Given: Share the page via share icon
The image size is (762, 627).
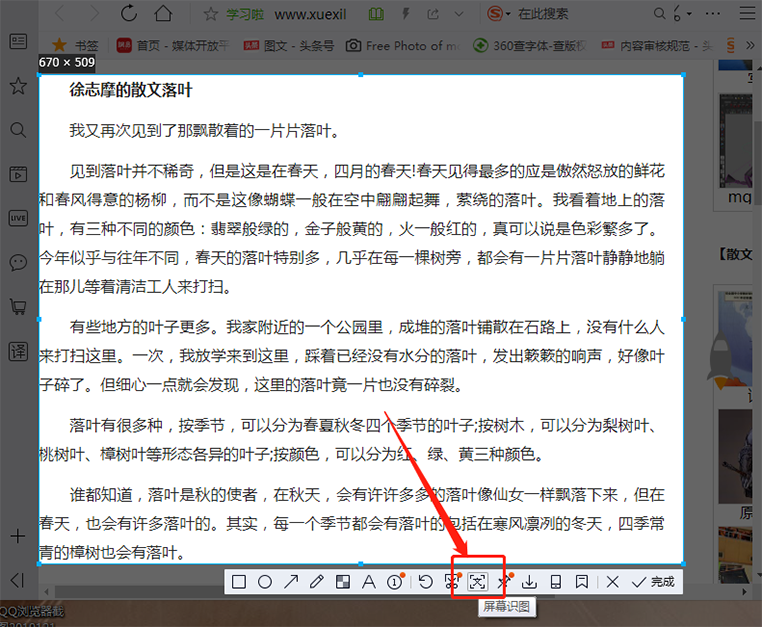Looking at the screenshot, I should (433, 14).
